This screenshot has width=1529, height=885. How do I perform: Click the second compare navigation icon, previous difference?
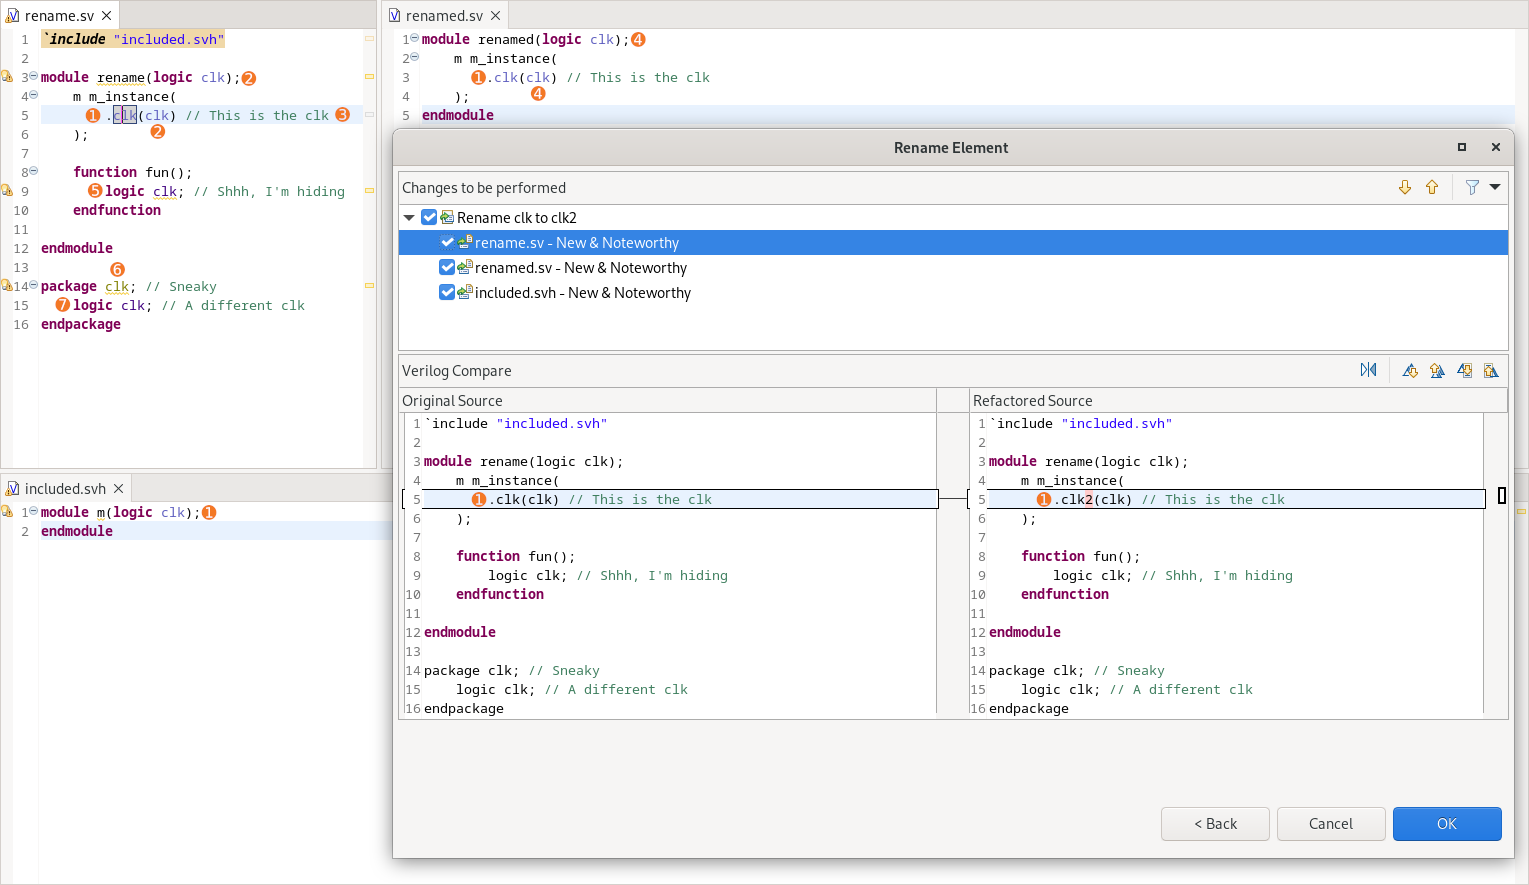coord(1437,371)
